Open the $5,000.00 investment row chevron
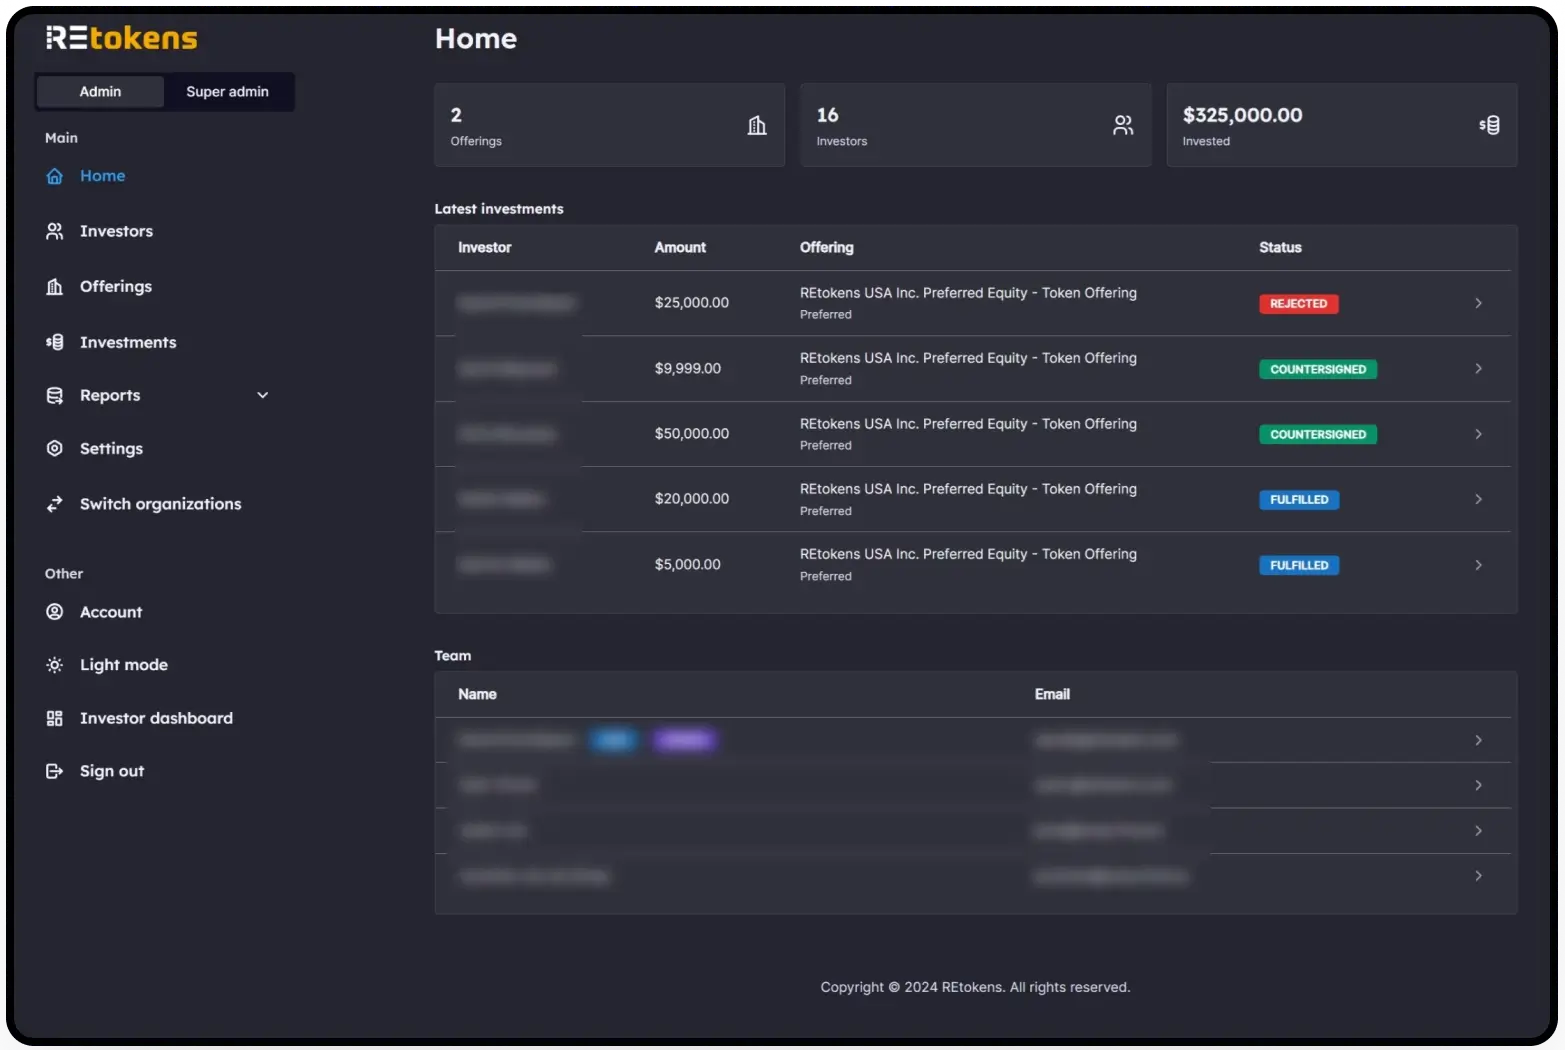 coord(1478,565)
